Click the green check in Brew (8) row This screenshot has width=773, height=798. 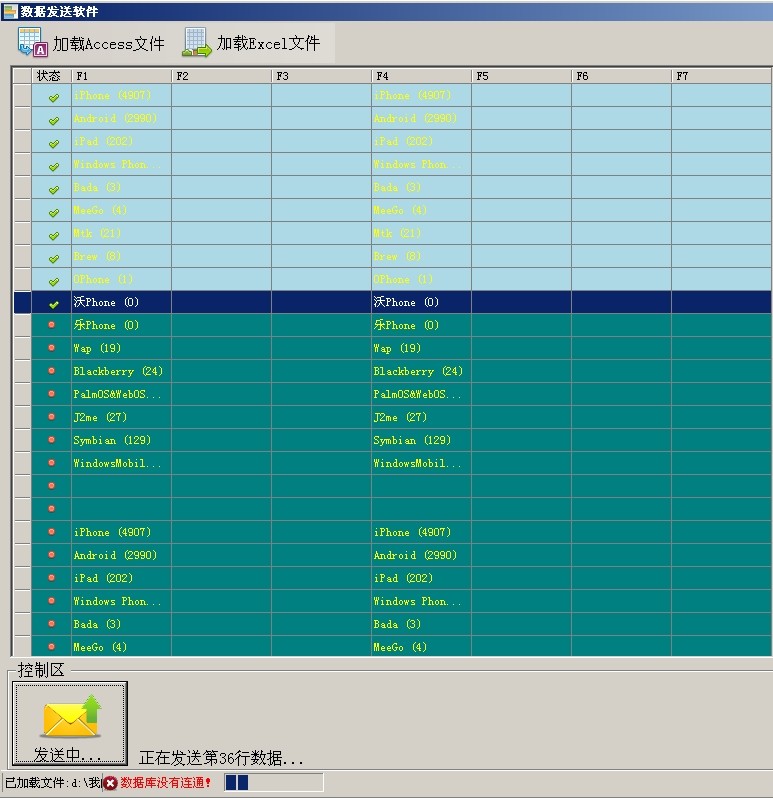53,259
